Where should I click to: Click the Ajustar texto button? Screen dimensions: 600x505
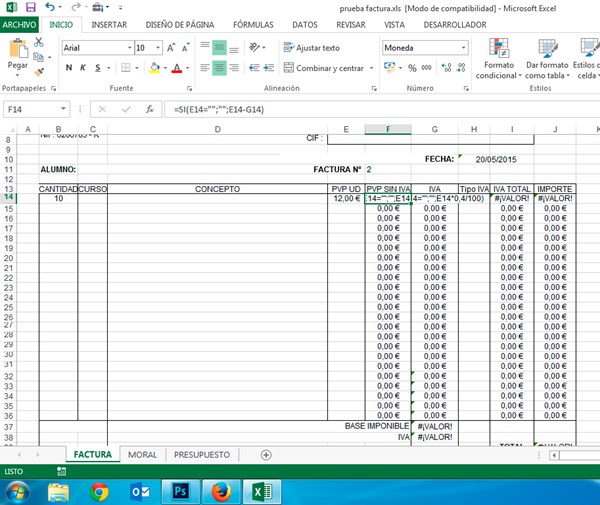(312, 47)
